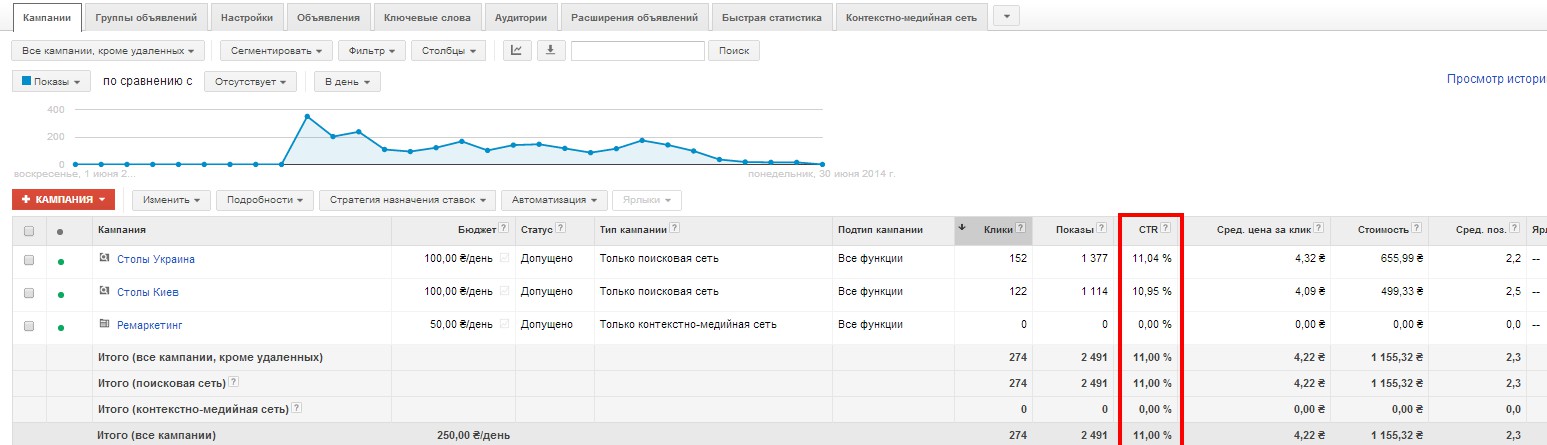Switch to Быстрая статистика tab
This screenshot has height=445, width=1547.
[x=771, y=17]
